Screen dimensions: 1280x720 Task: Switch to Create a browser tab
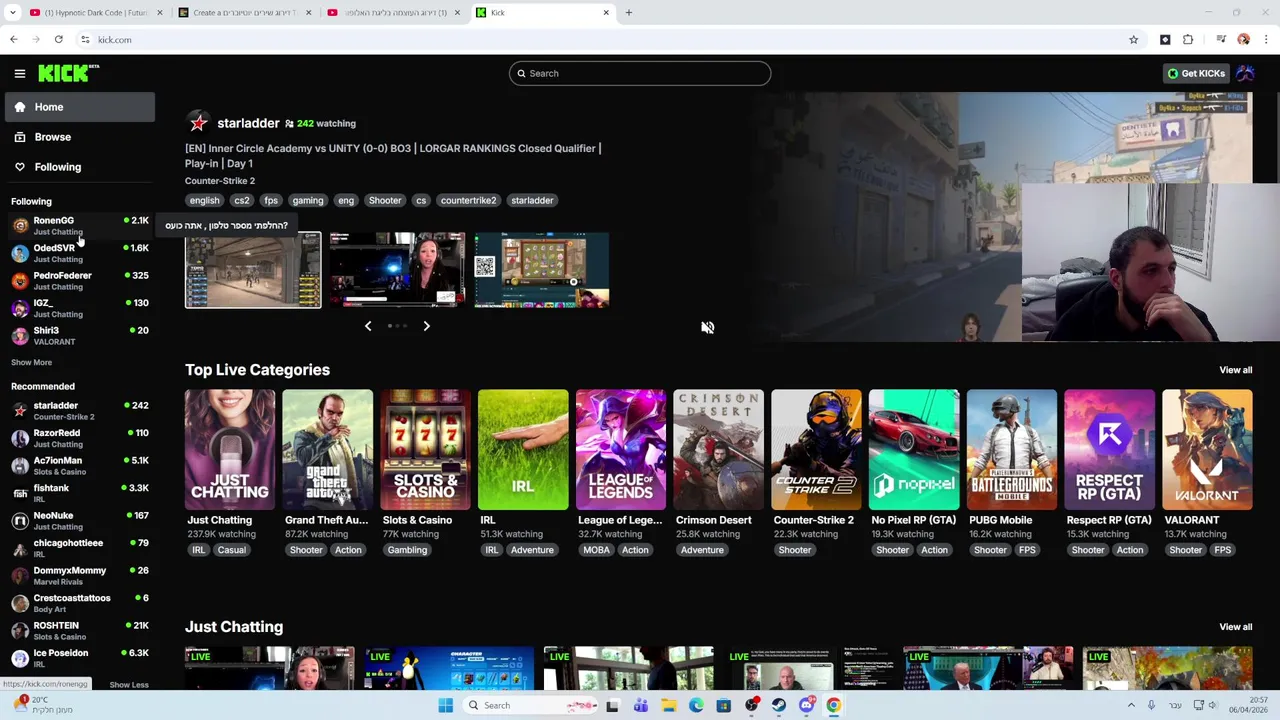point(245,13)
